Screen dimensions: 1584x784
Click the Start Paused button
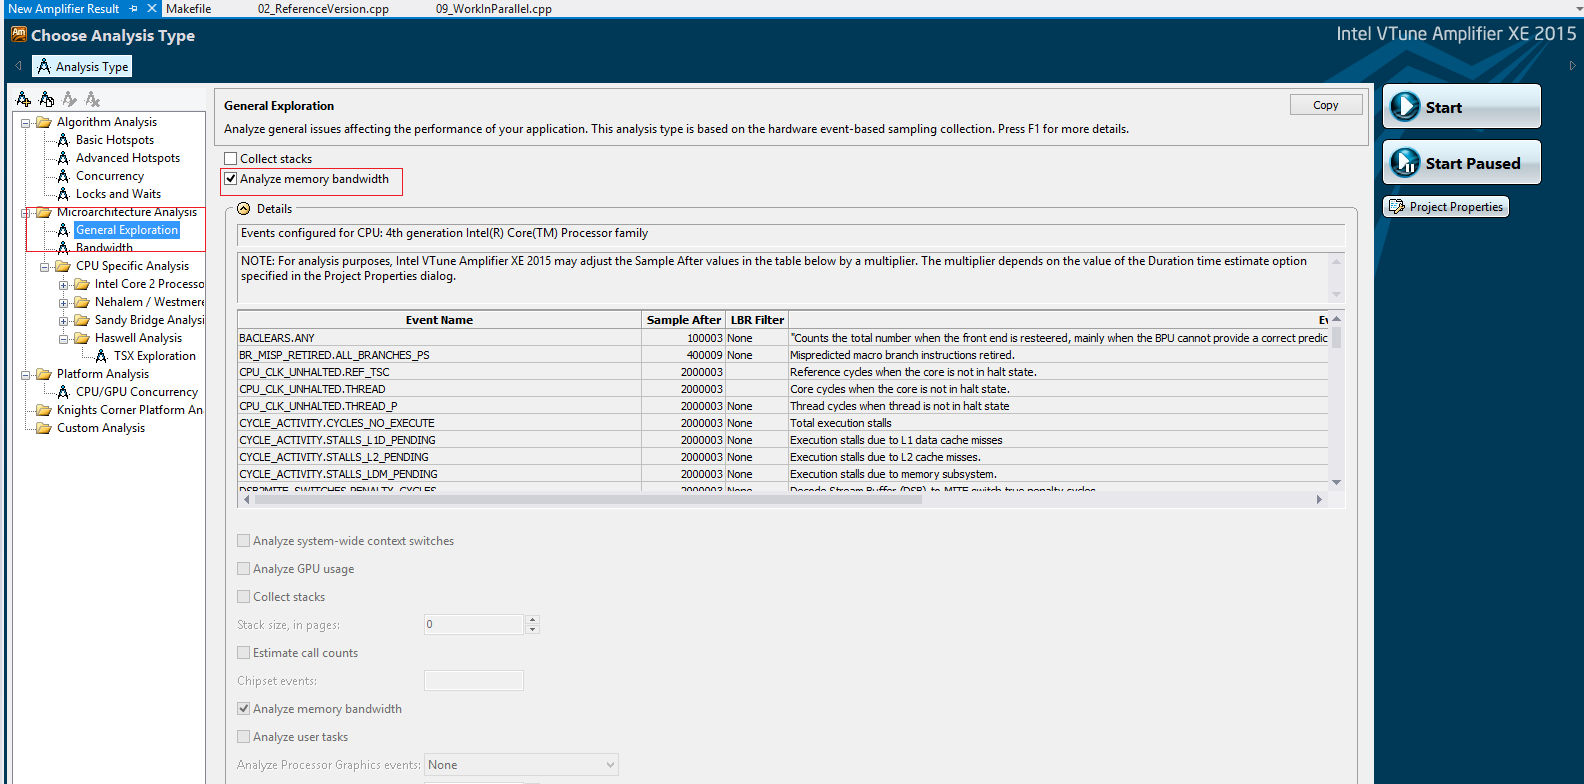(1462, 162)
